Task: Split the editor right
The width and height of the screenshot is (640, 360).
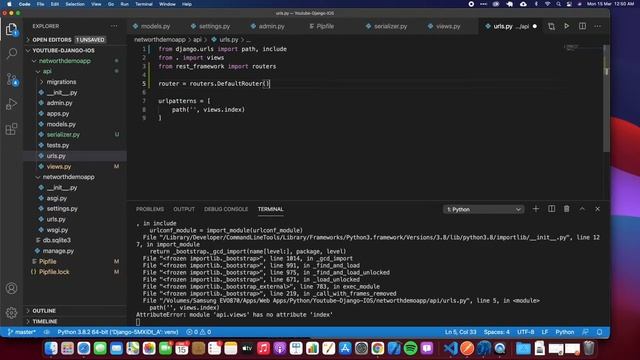Action: click(x=582, y=26)
